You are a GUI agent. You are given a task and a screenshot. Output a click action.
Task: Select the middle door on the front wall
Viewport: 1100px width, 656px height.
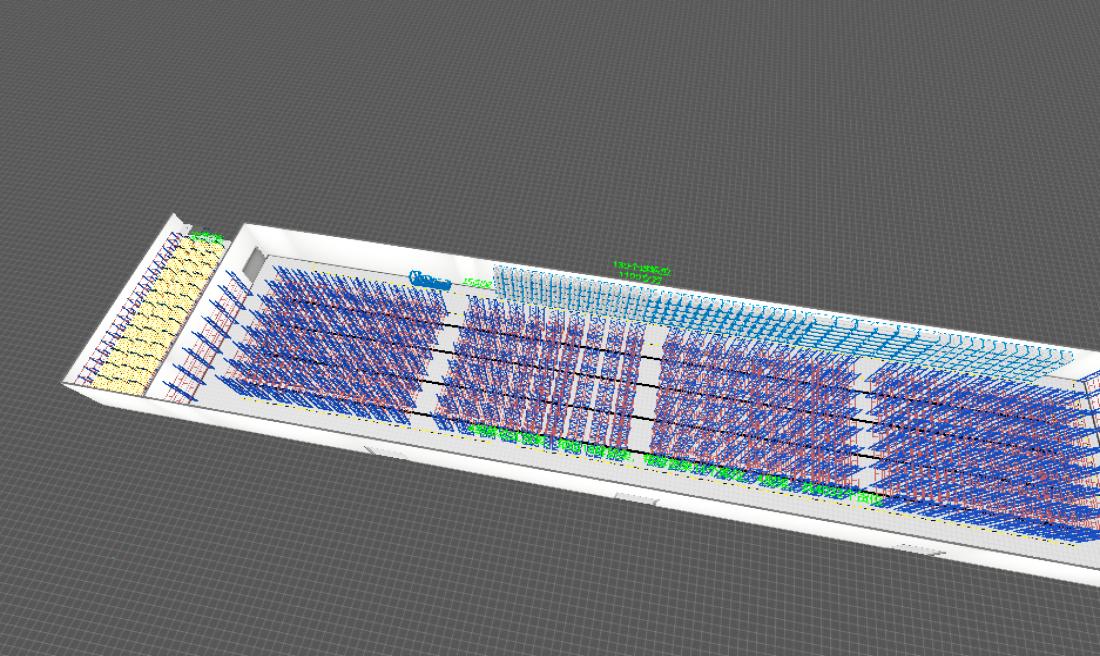coord(636,498)
